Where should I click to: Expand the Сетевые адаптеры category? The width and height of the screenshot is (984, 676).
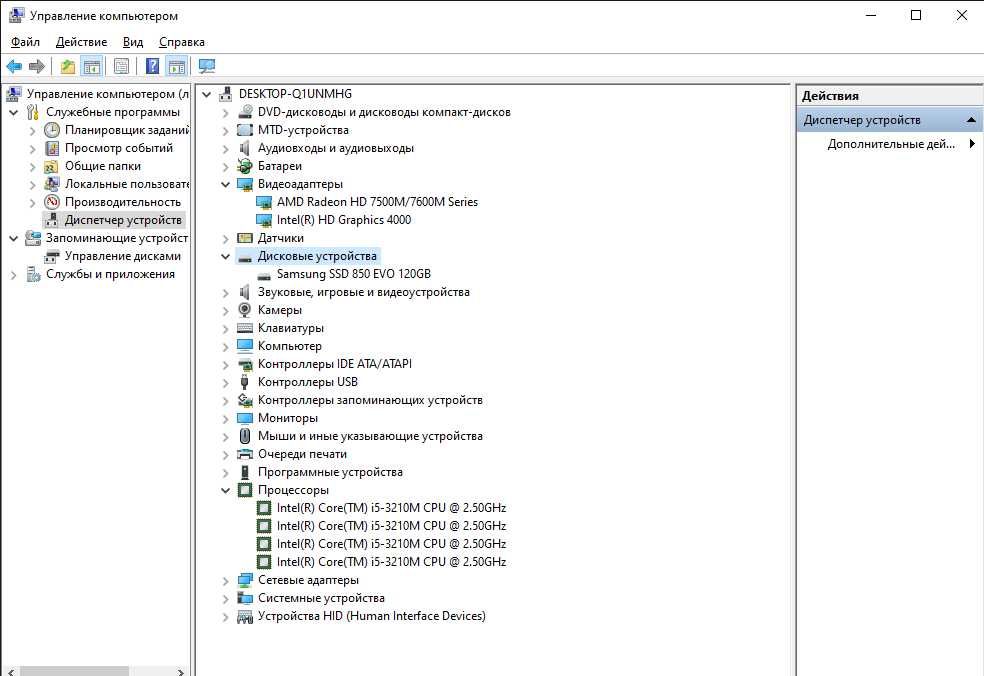click(x=225, y=581)
